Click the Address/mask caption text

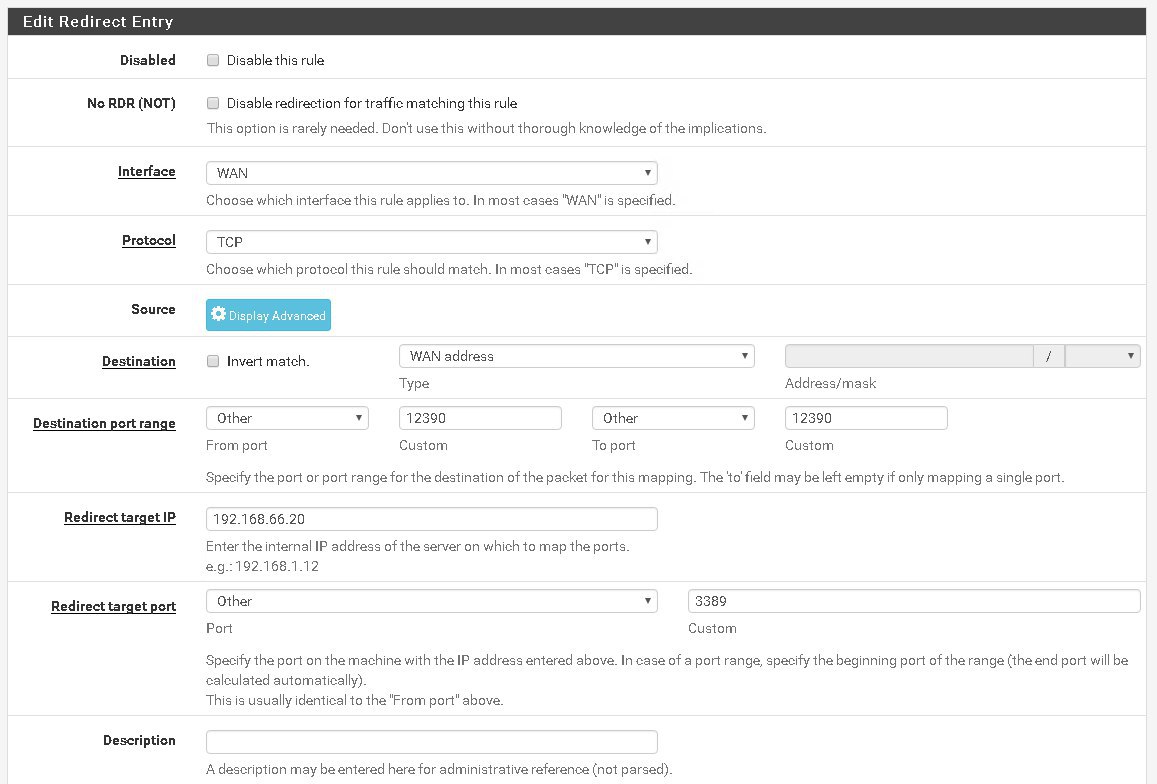pos(830,383)
